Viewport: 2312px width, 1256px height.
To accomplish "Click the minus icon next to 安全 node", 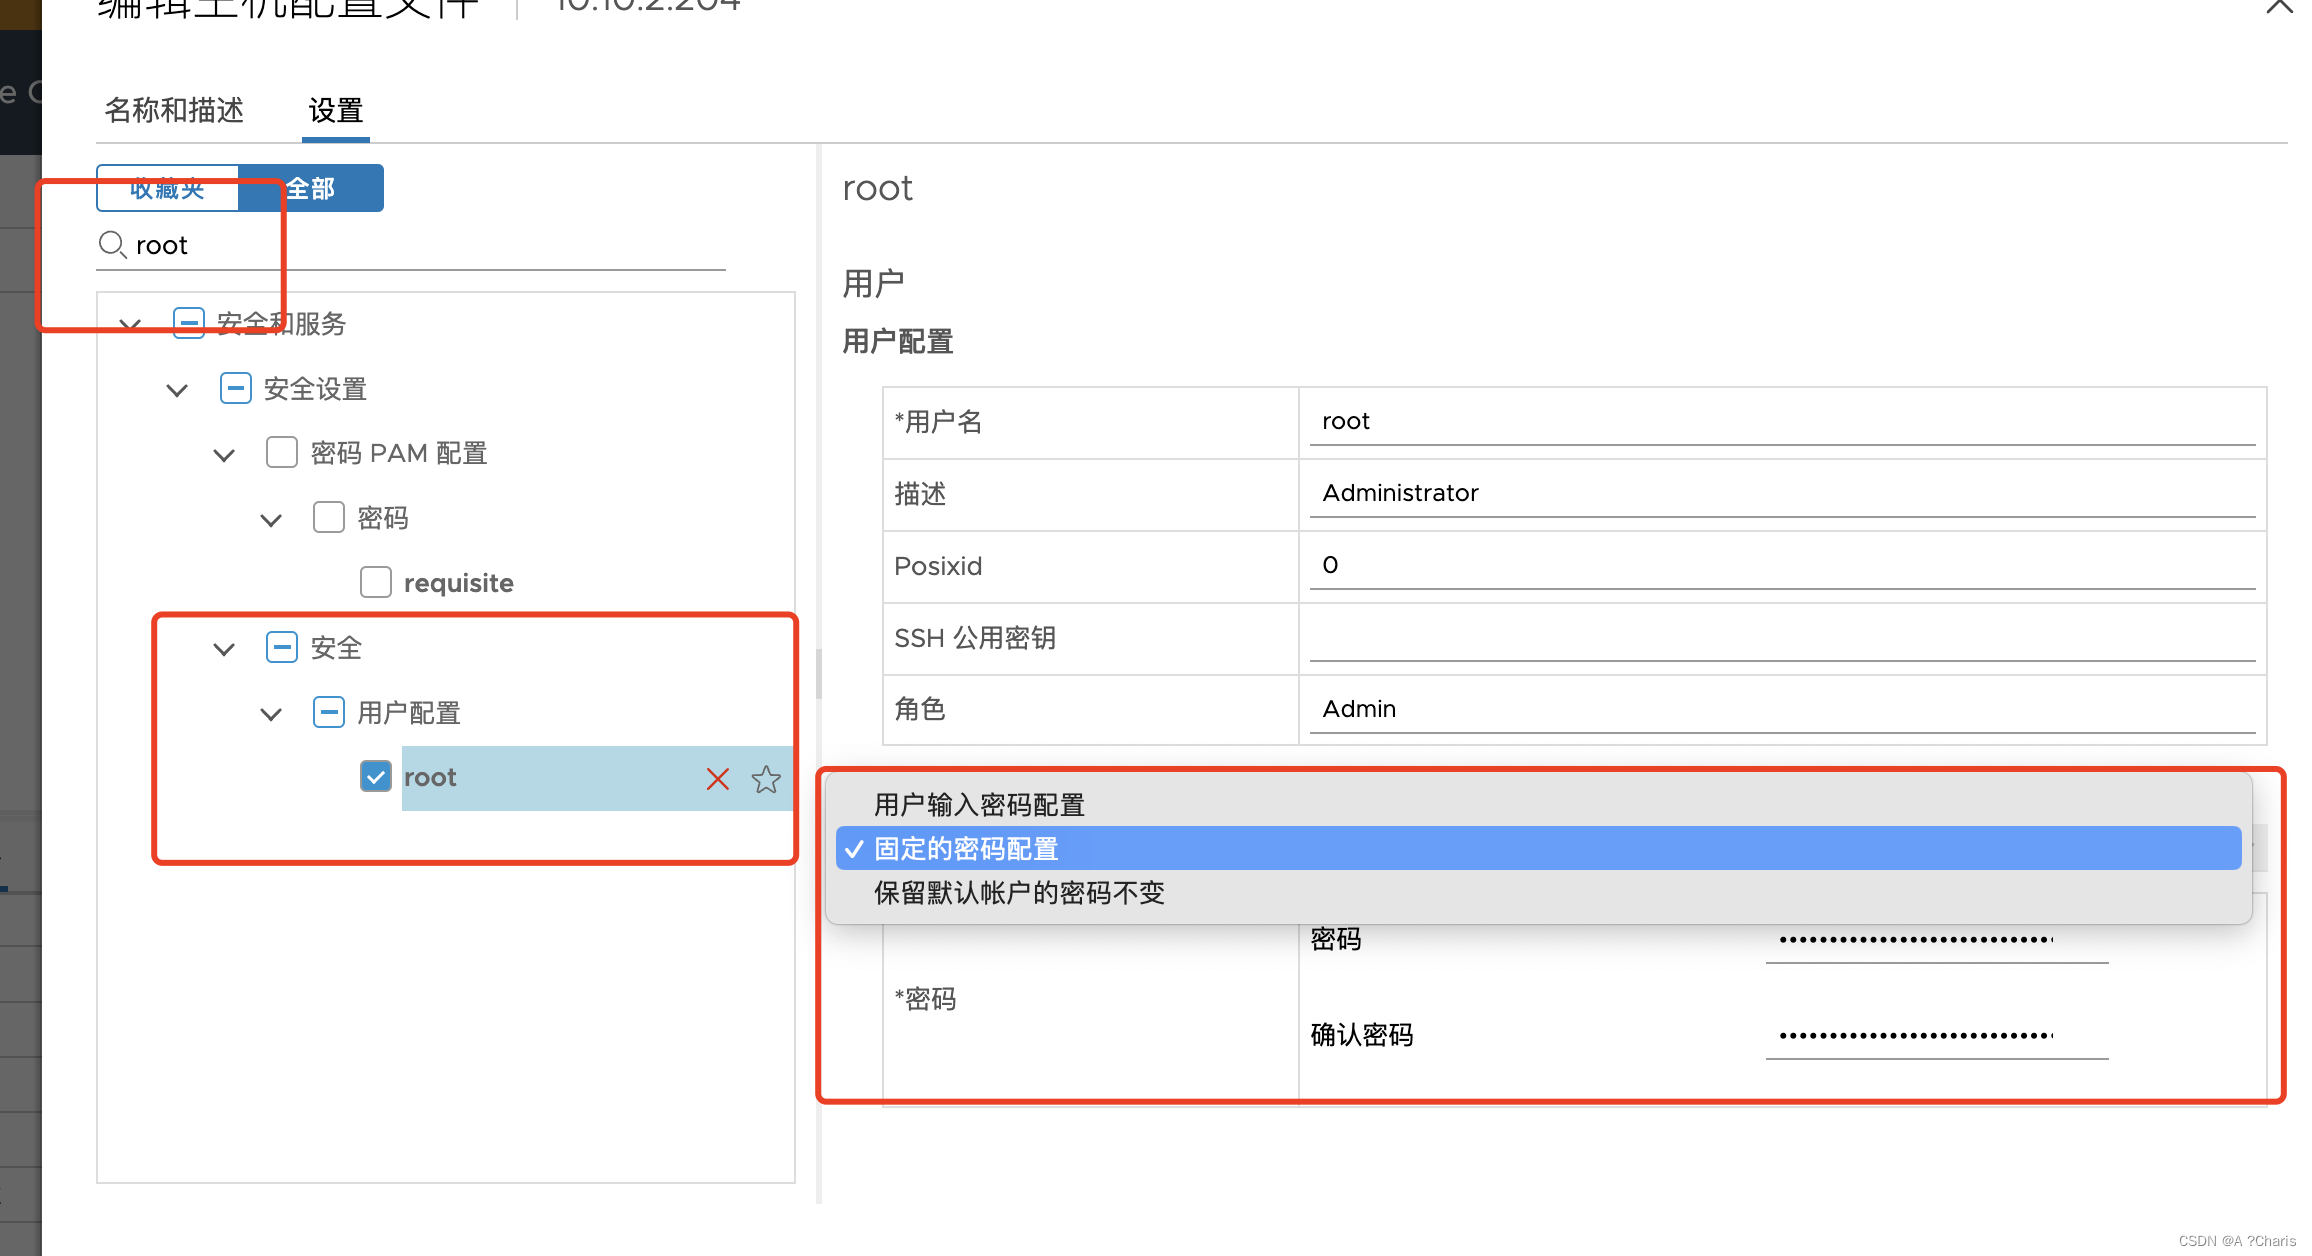I will (282, 647).
